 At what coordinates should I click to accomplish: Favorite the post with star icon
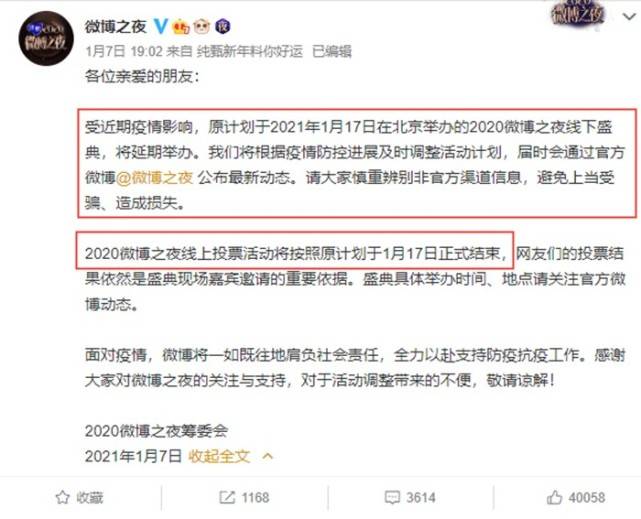pos(63,497)
